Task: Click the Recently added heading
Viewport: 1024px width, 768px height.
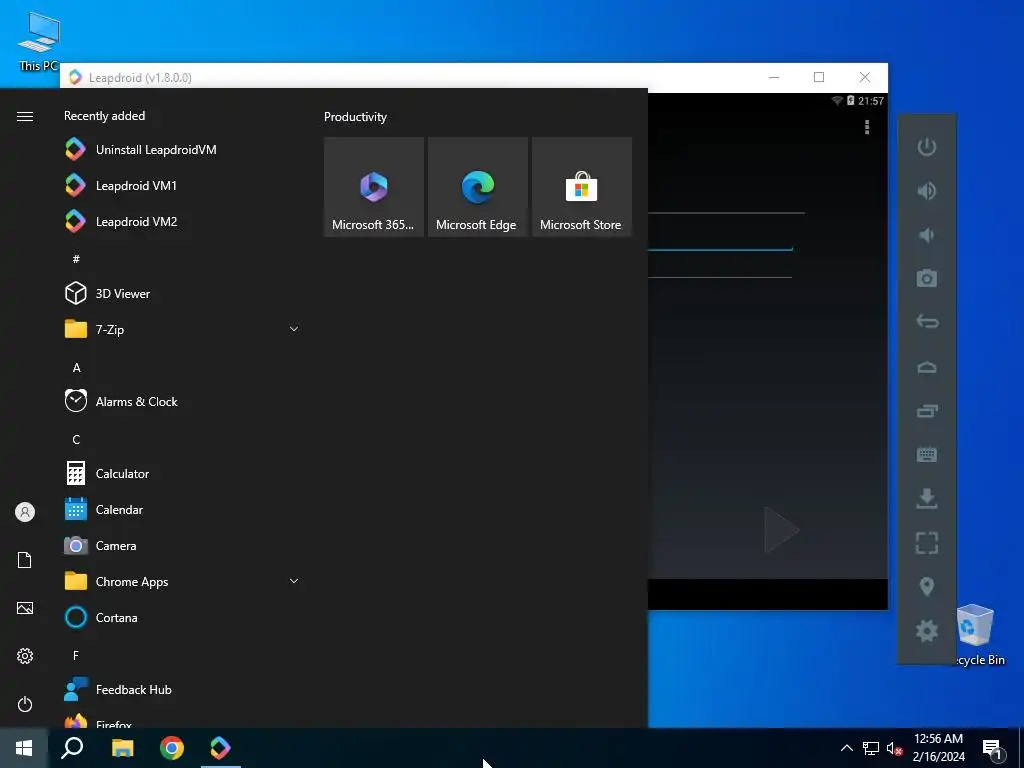Action: [x=104, y=116]
